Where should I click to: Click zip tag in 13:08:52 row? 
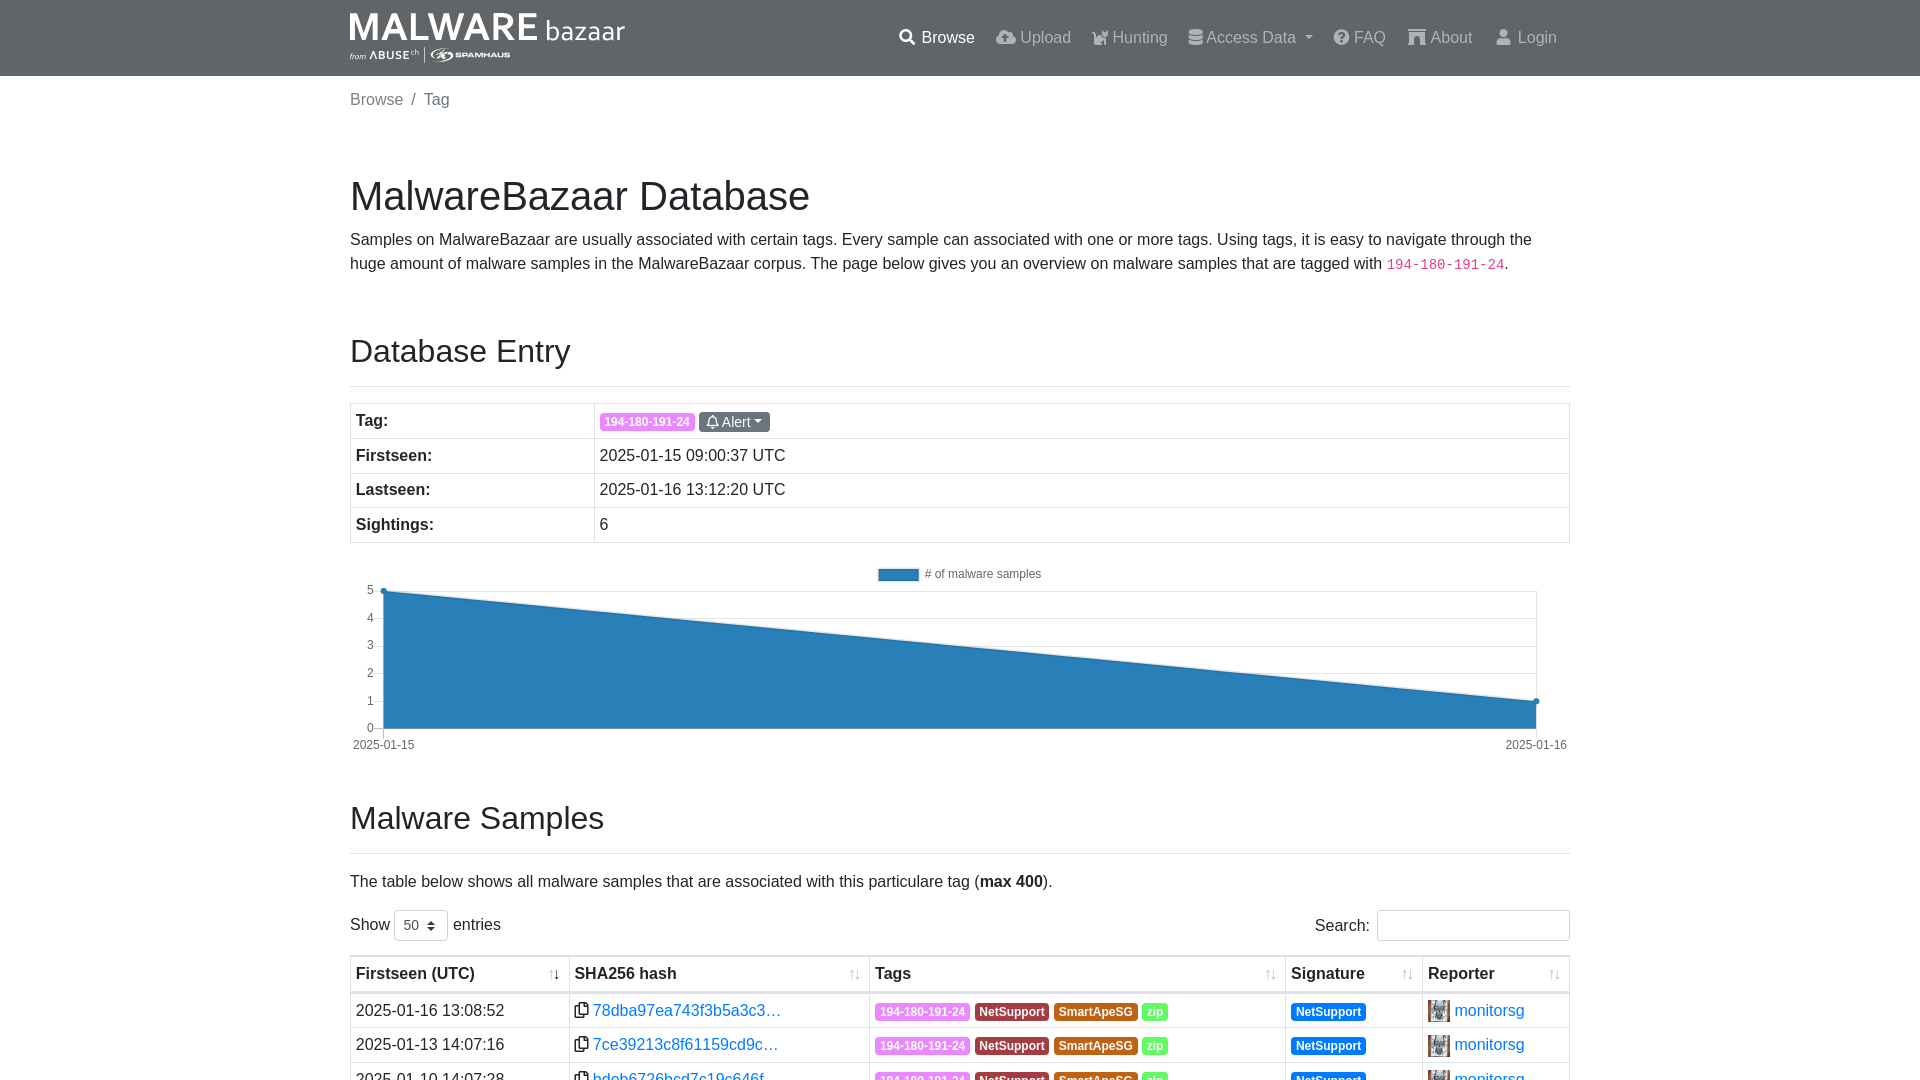(1155, 1012)
